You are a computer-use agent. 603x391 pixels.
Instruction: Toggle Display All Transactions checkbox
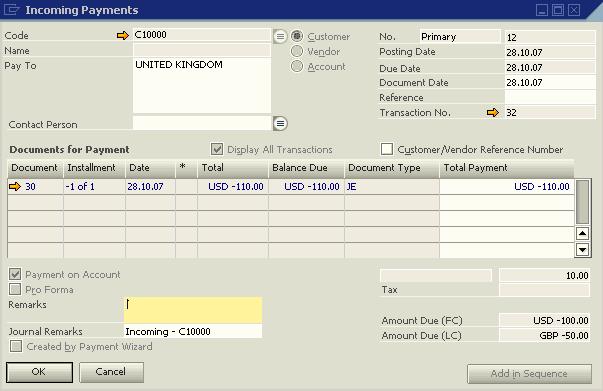[217, 149]
